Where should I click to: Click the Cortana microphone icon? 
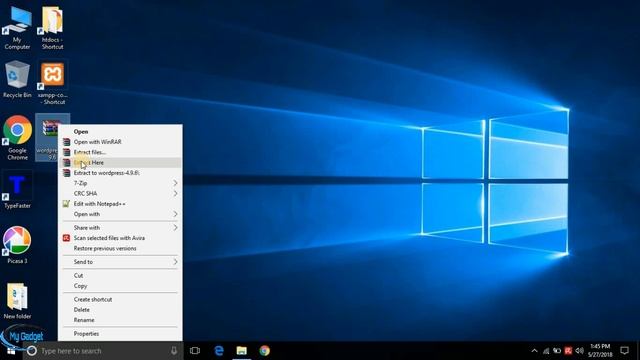pos(174,351)
